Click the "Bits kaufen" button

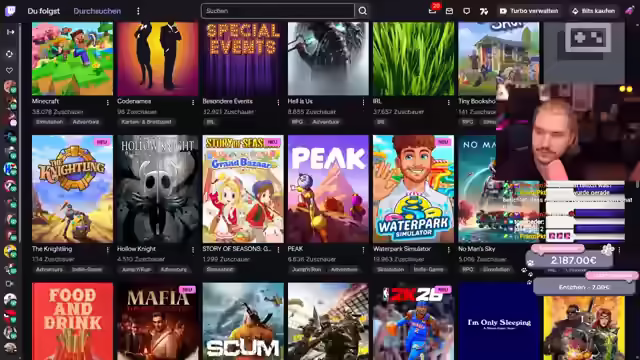pyautogui.click(x=594, y=11)
